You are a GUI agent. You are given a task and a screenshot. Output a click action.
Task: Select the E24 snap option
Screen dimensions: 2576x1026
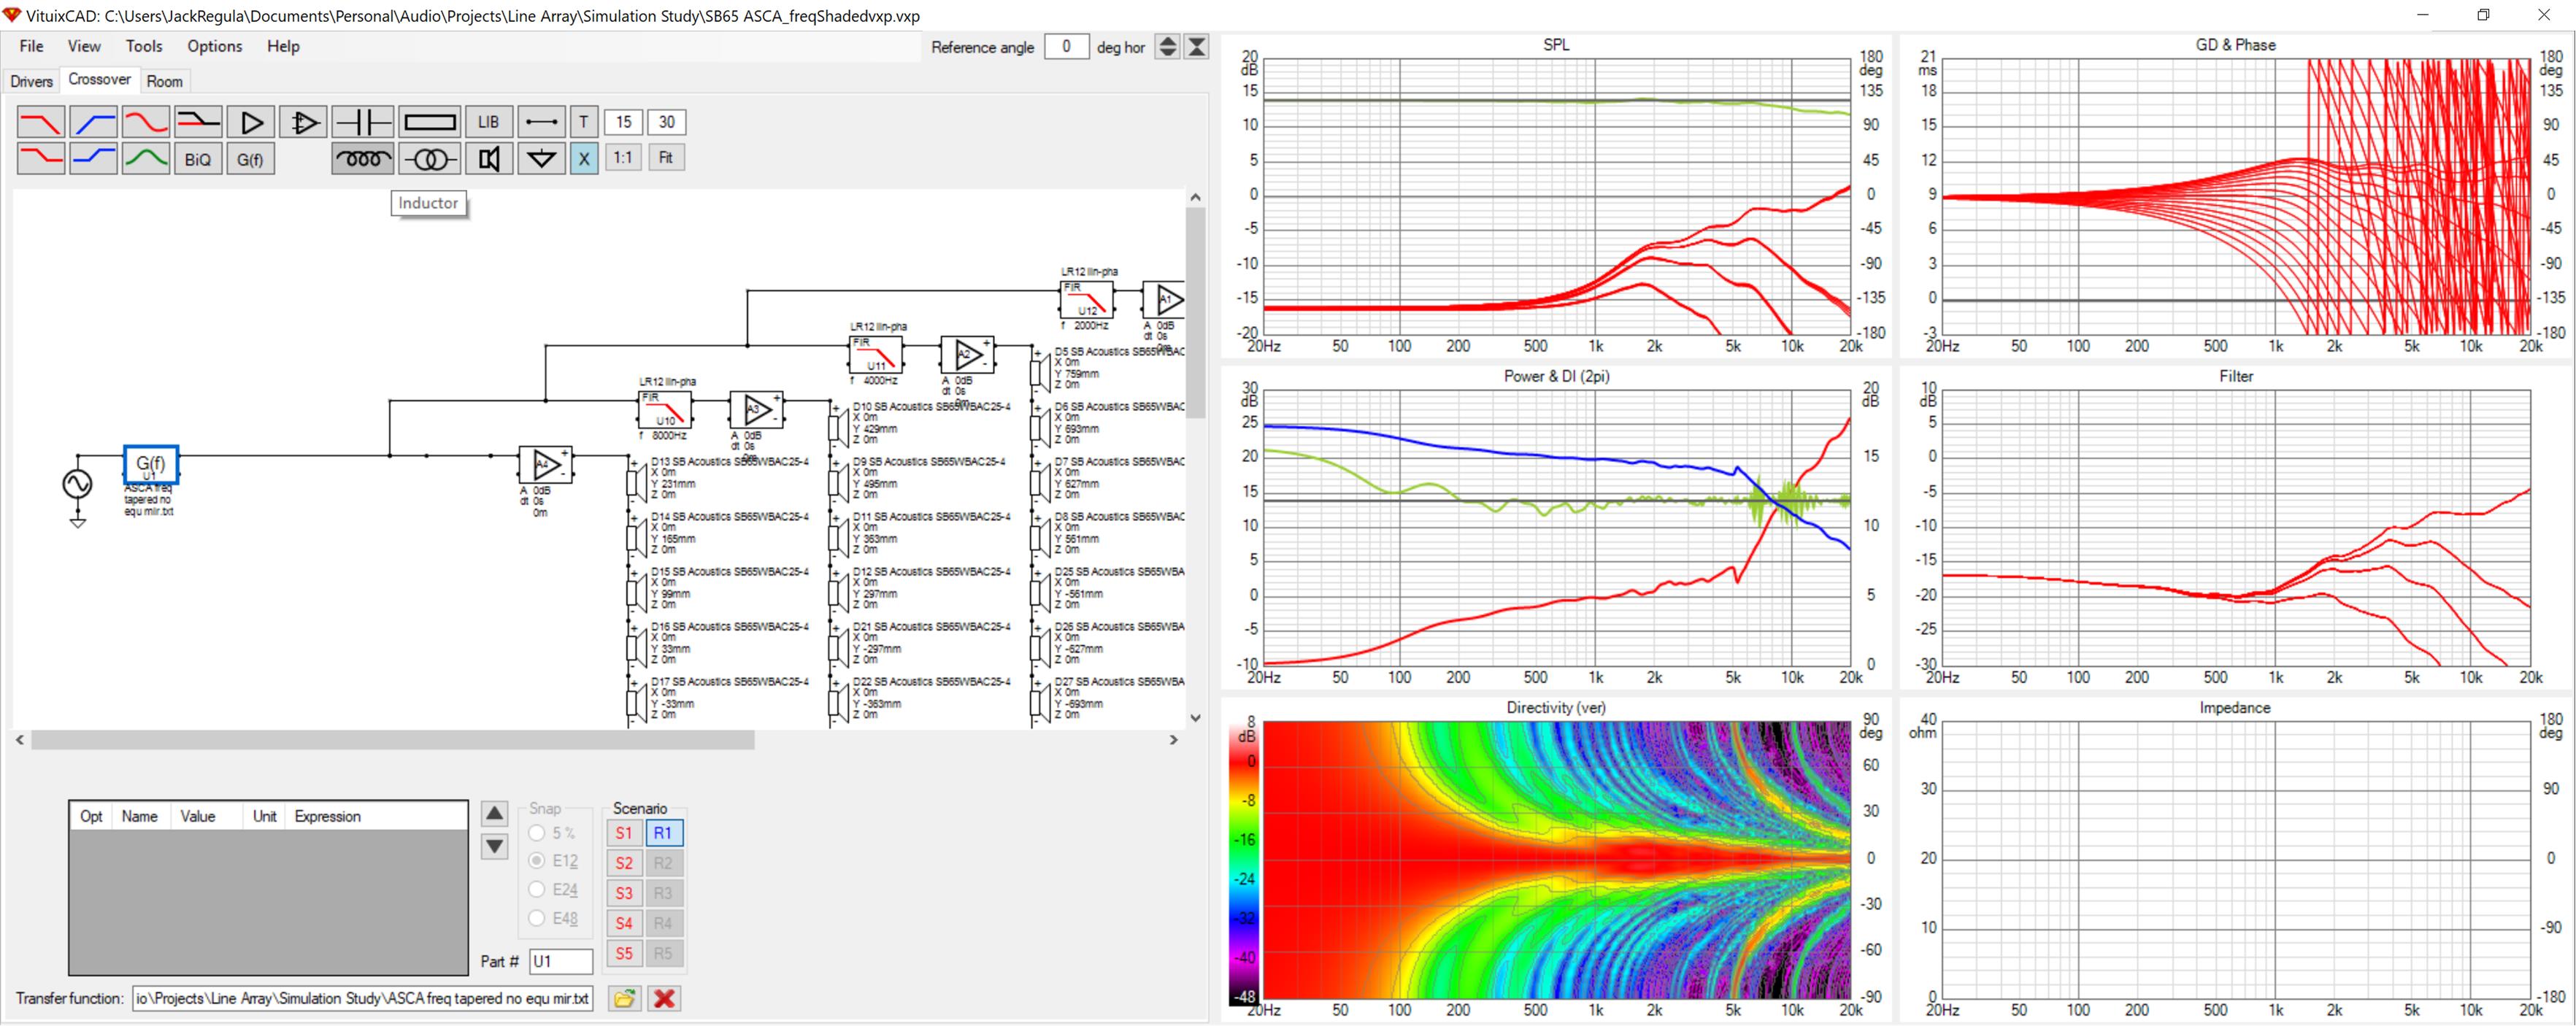point(554,890)
